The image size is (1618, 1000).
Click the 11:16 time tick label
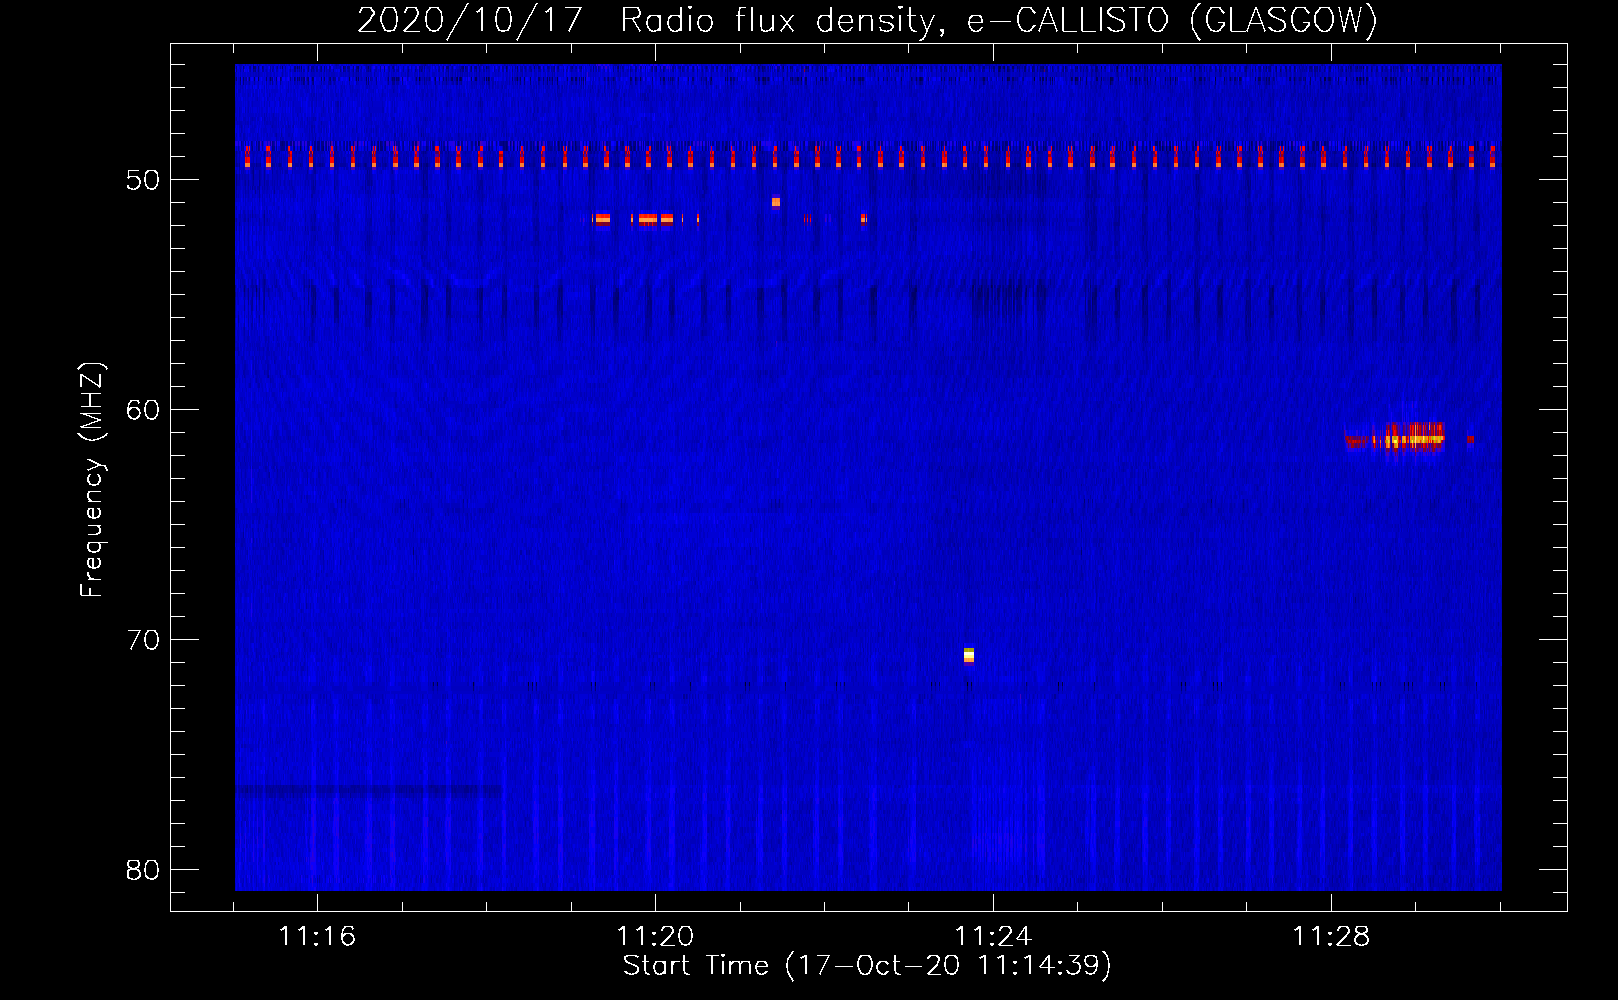coord(317,936)
